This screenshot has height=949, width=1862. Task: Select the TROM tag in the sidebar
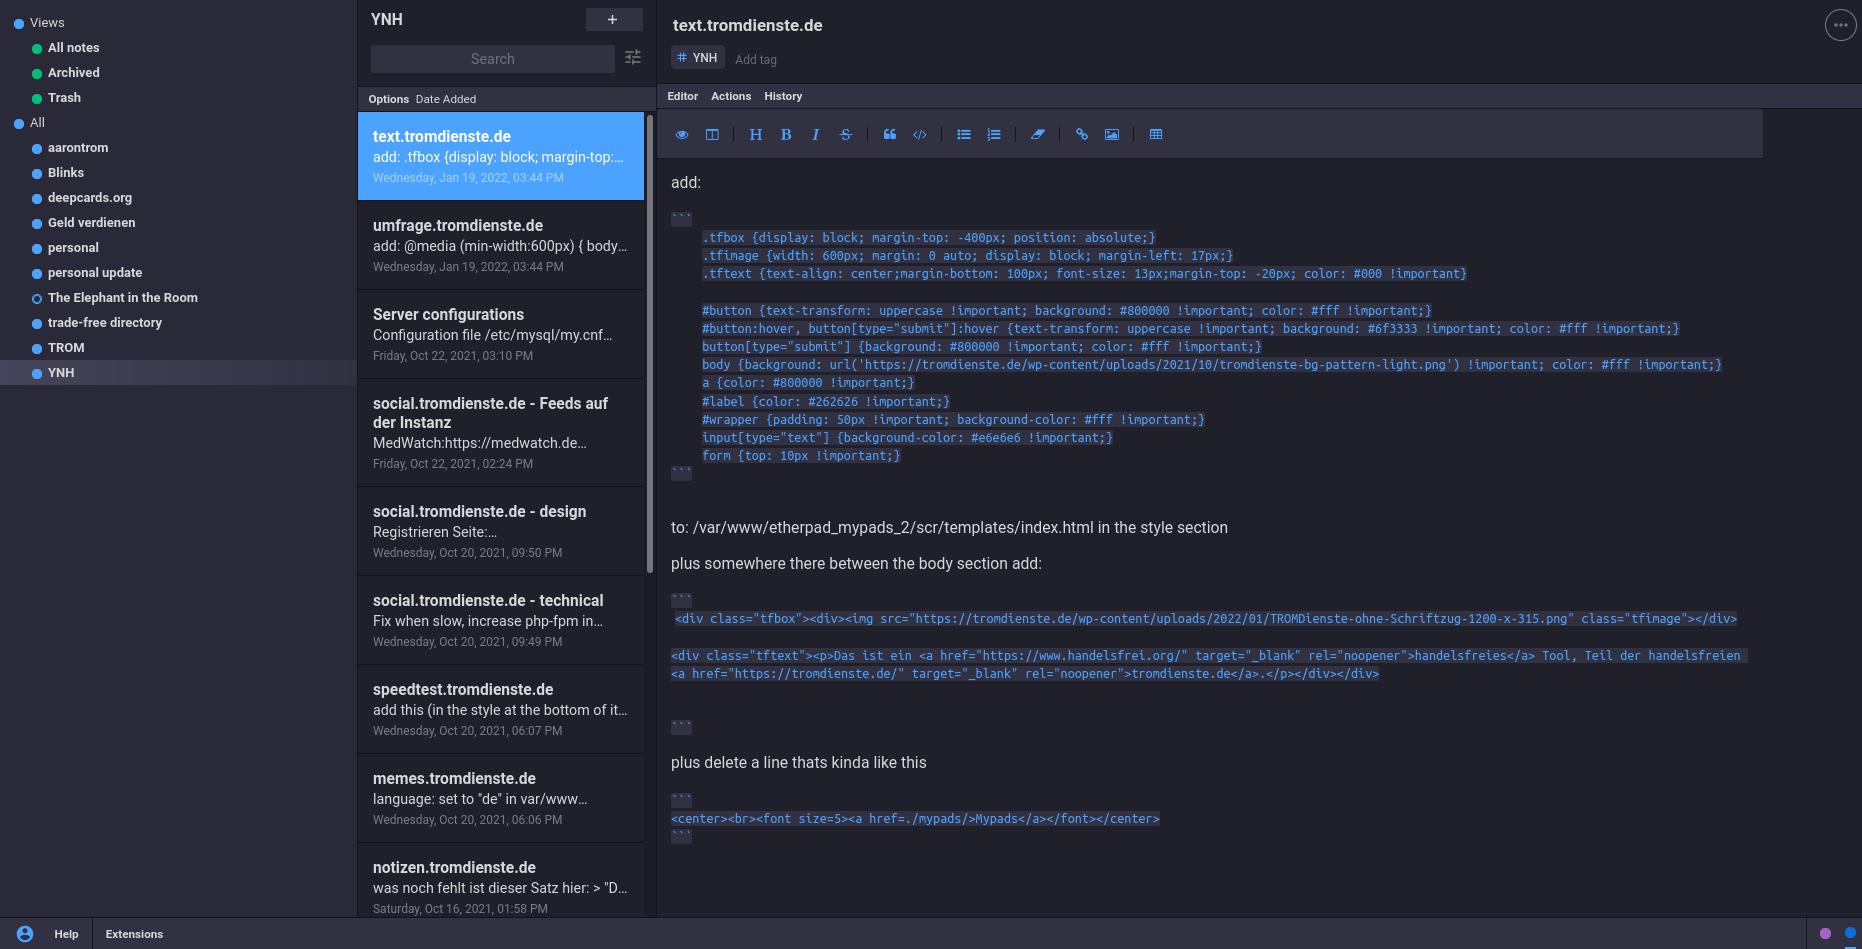click(x=66, y=348)
